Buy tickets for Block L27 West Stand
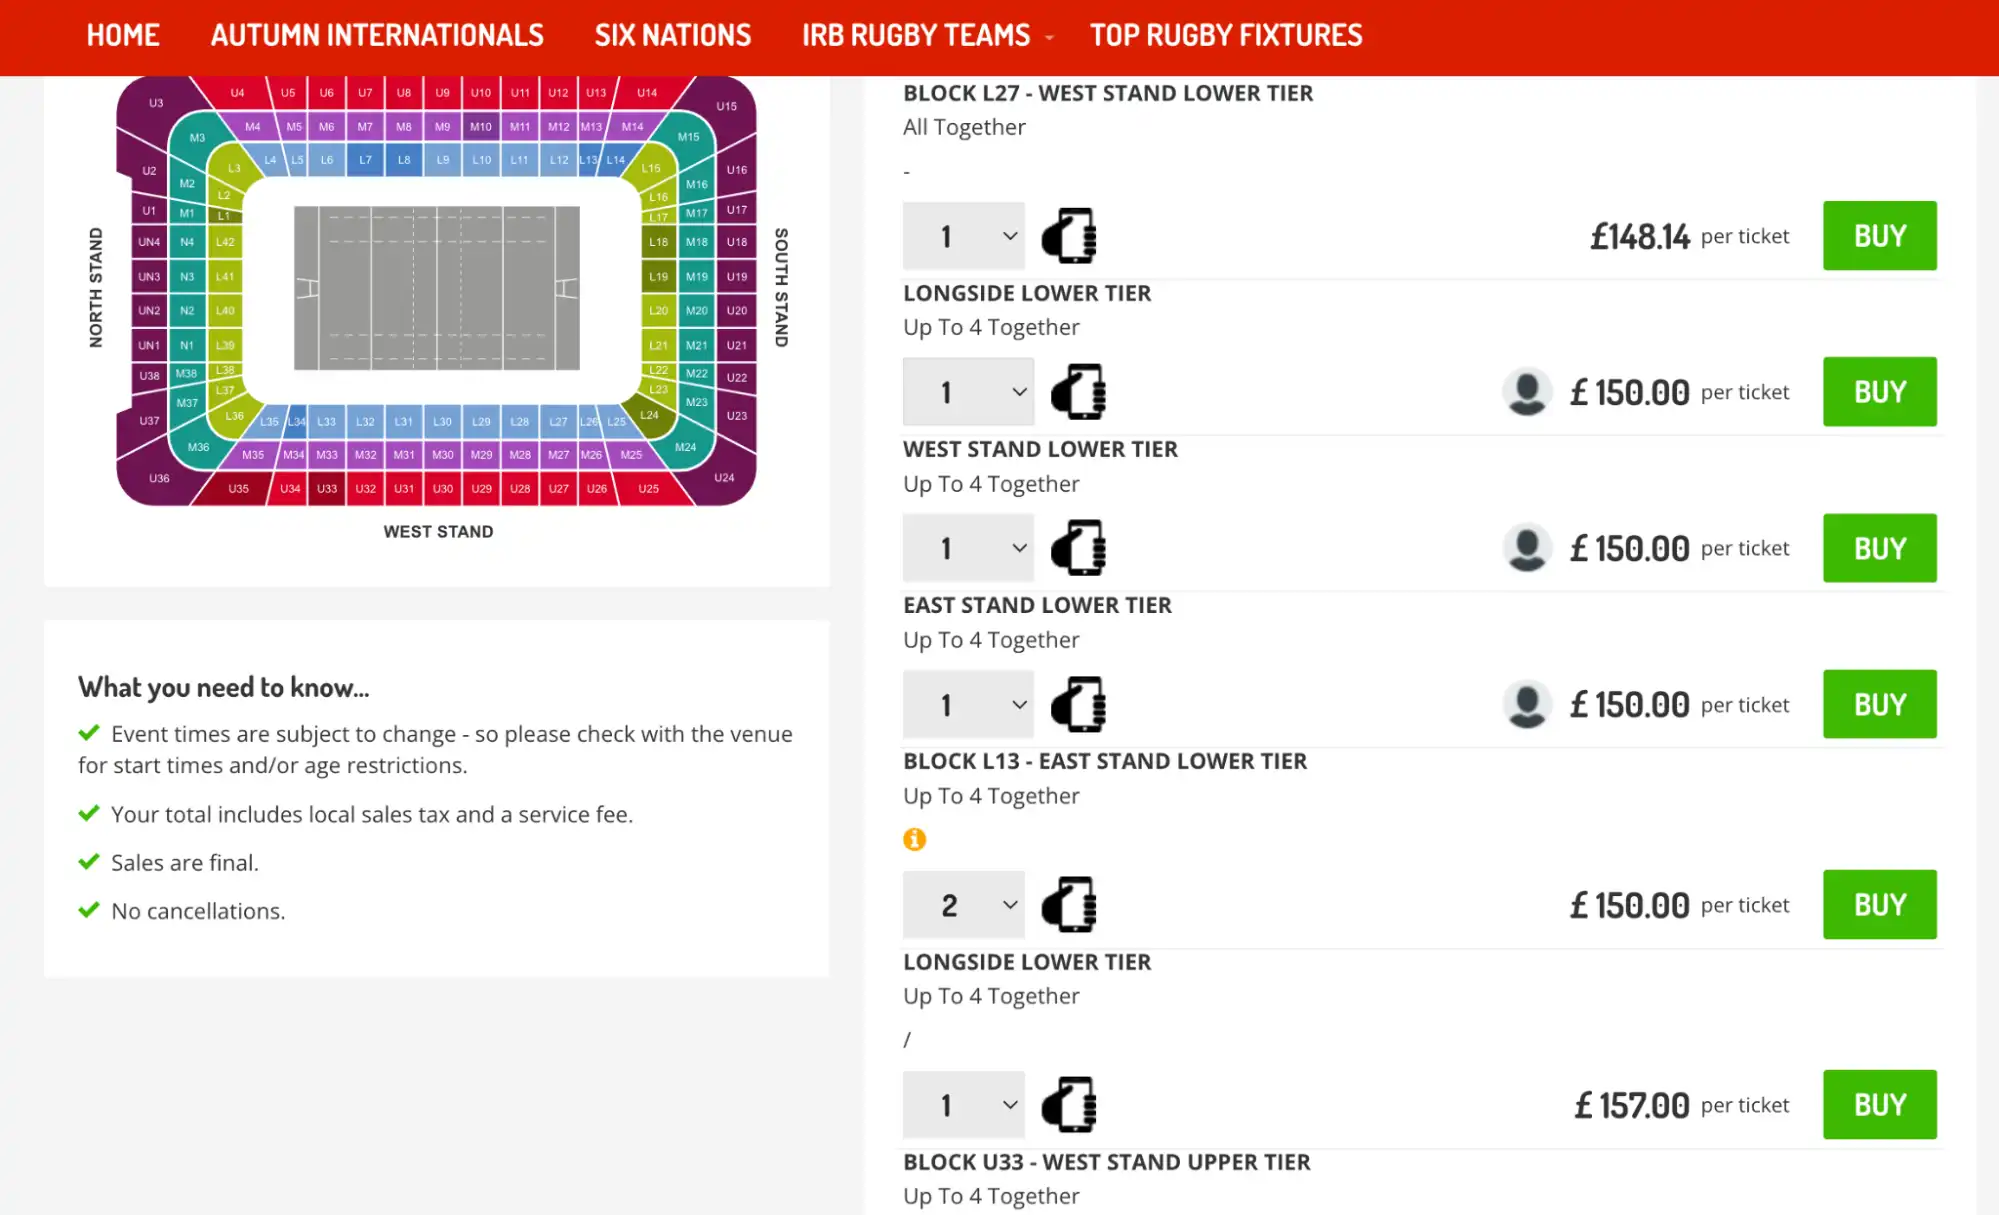This screenshot has height=1216, width=1999. pyautogui.click(x=1879, y=236)
